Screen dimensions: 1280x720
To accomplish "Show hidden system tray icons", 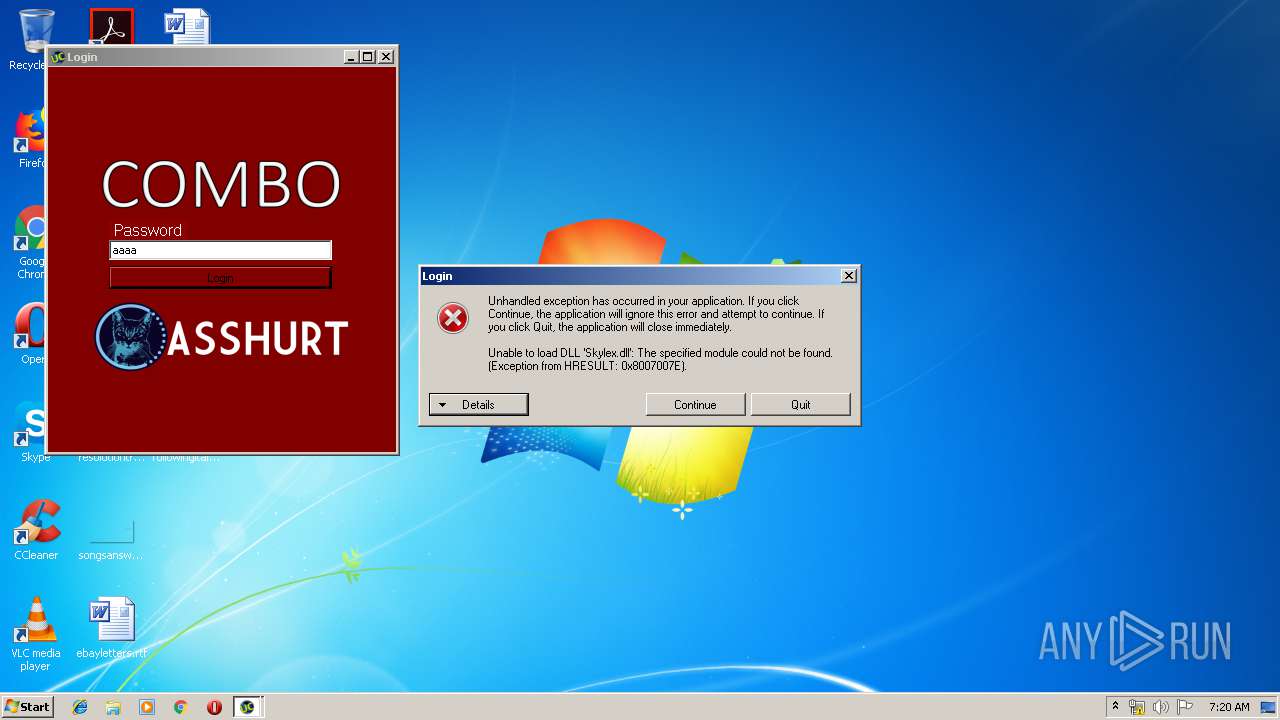I will [1115, 707].
